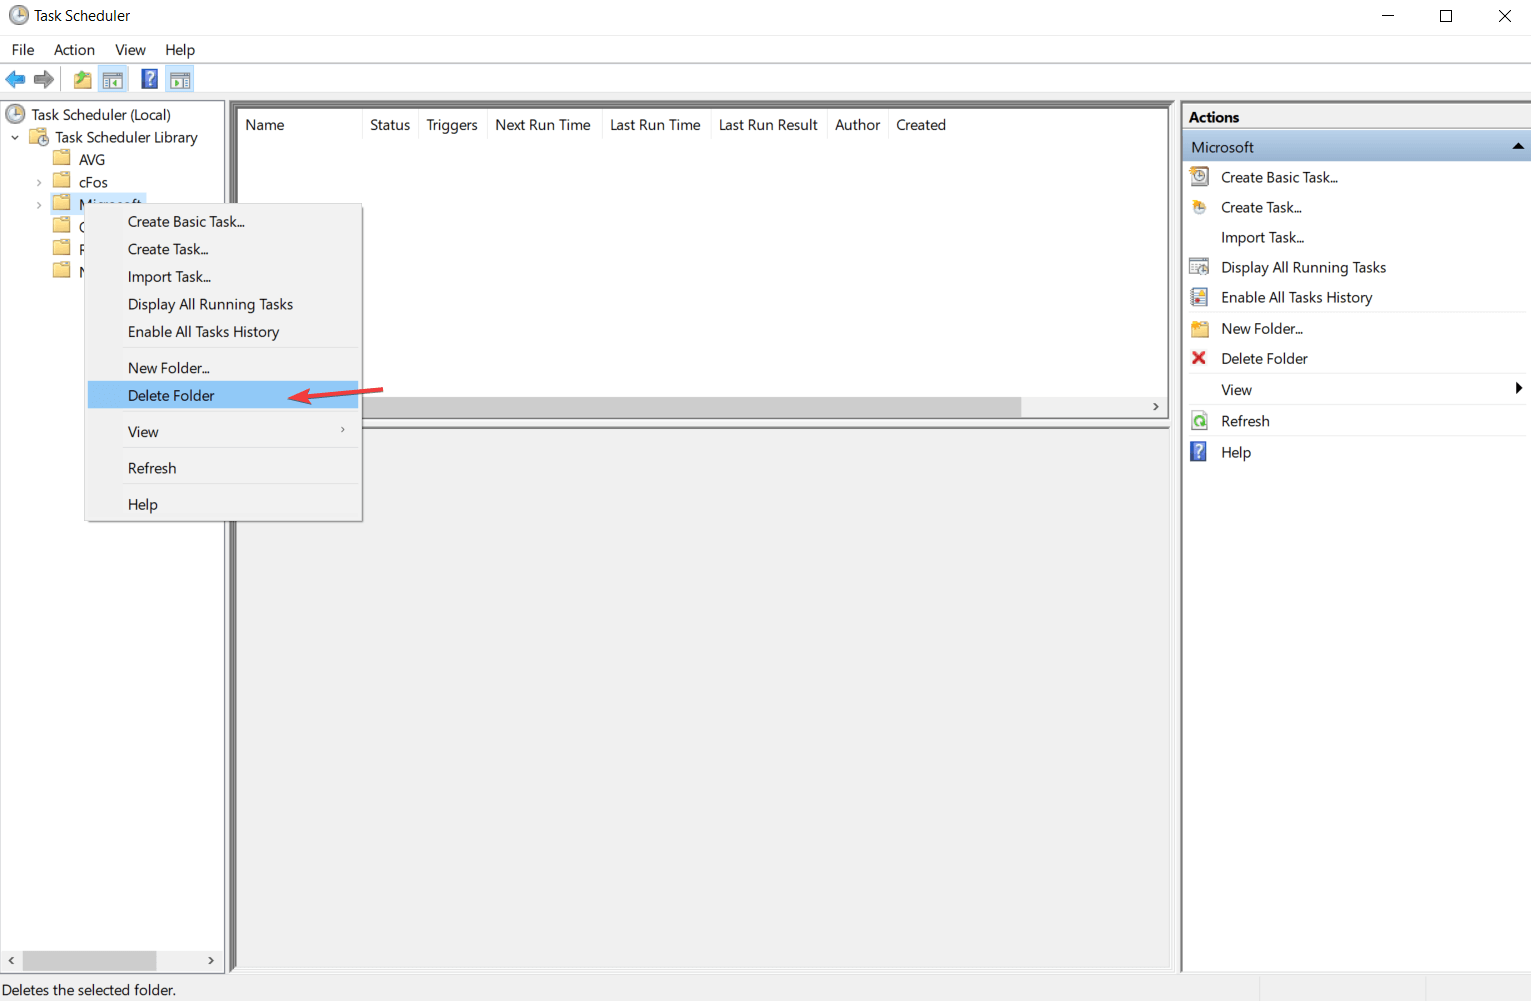The image size is (1531, 1001).
Task: Click New Folder in the Actions pane
Action: [x=1261, y=328]
